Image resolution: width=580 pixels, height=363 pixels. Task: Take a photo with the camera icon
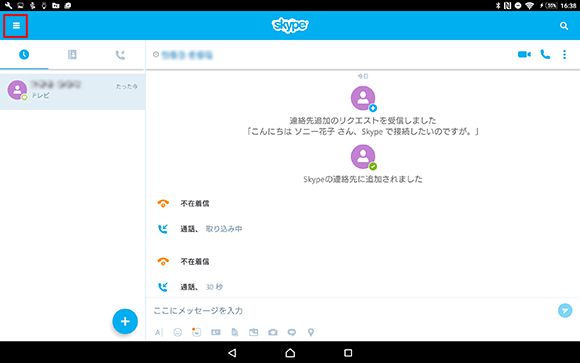click(273, 332)
